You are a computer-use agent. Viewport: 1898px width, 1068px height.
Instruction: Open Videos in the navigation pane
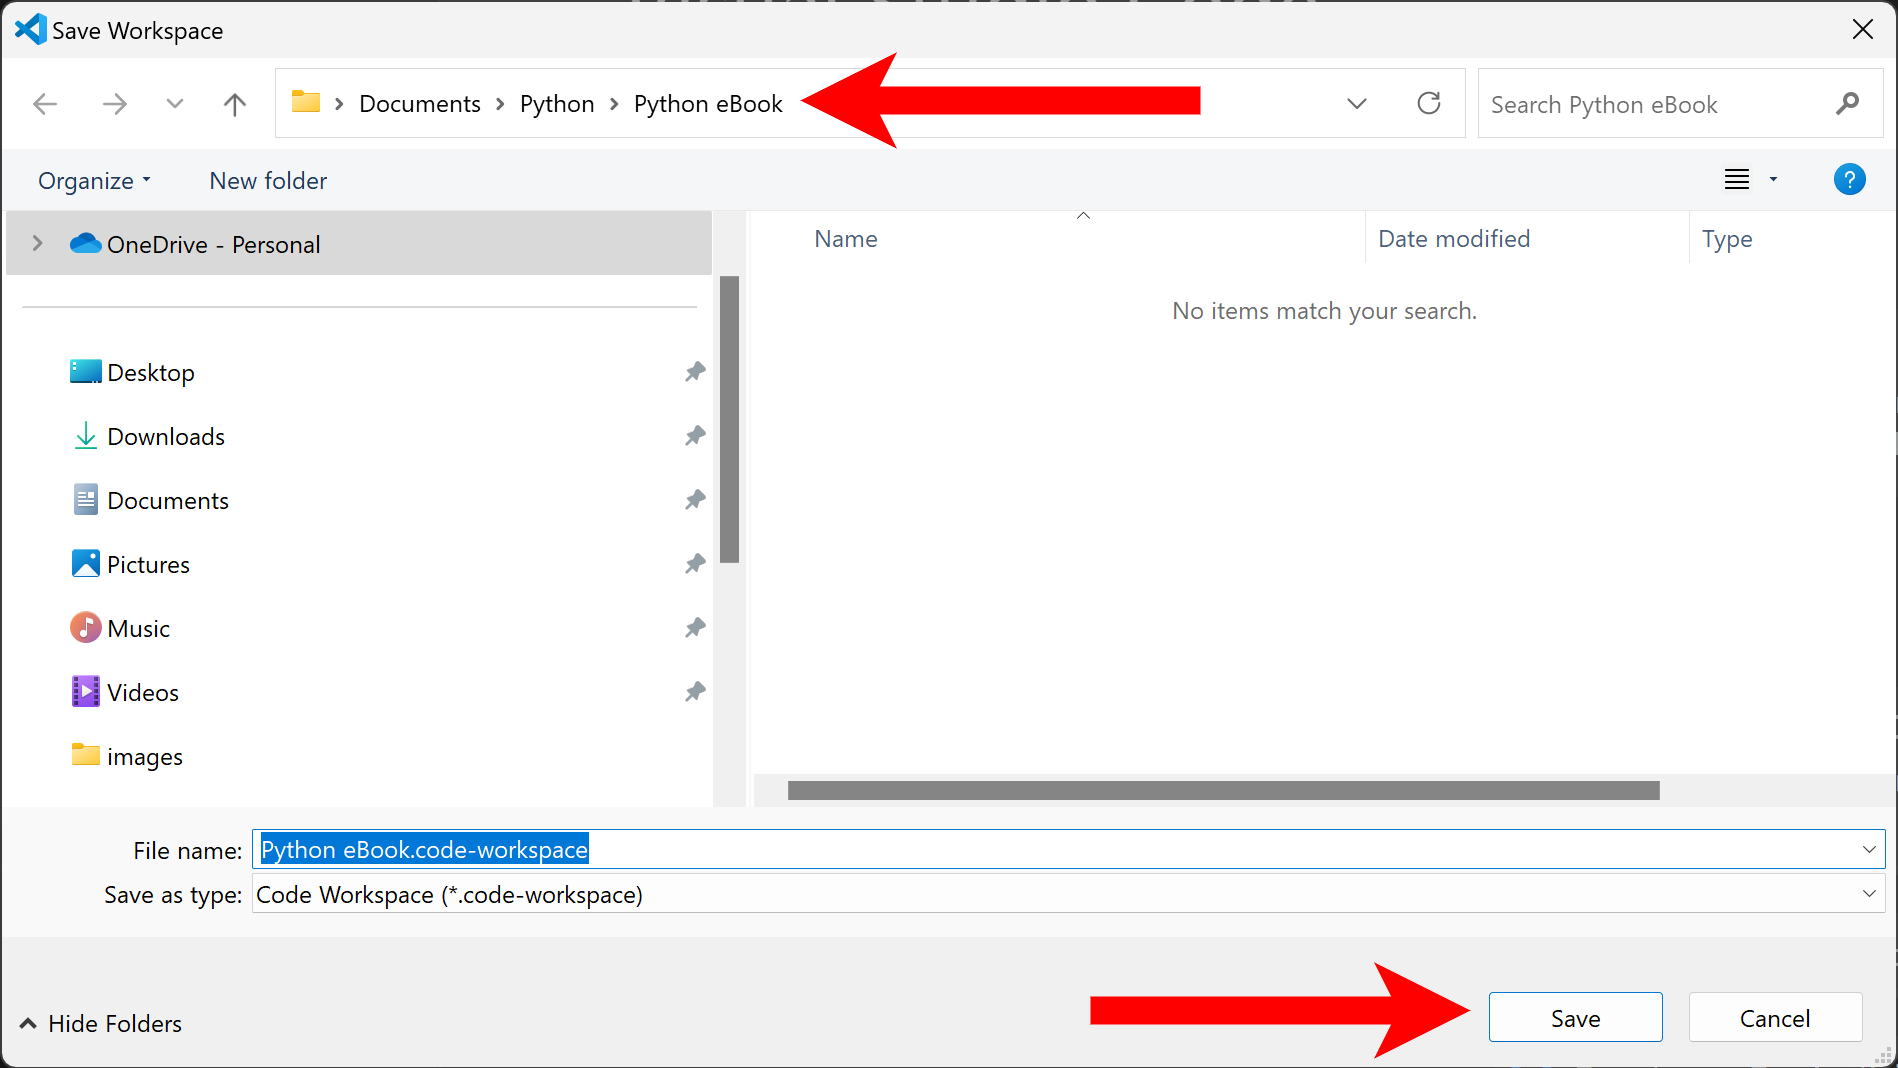[143, 693]
